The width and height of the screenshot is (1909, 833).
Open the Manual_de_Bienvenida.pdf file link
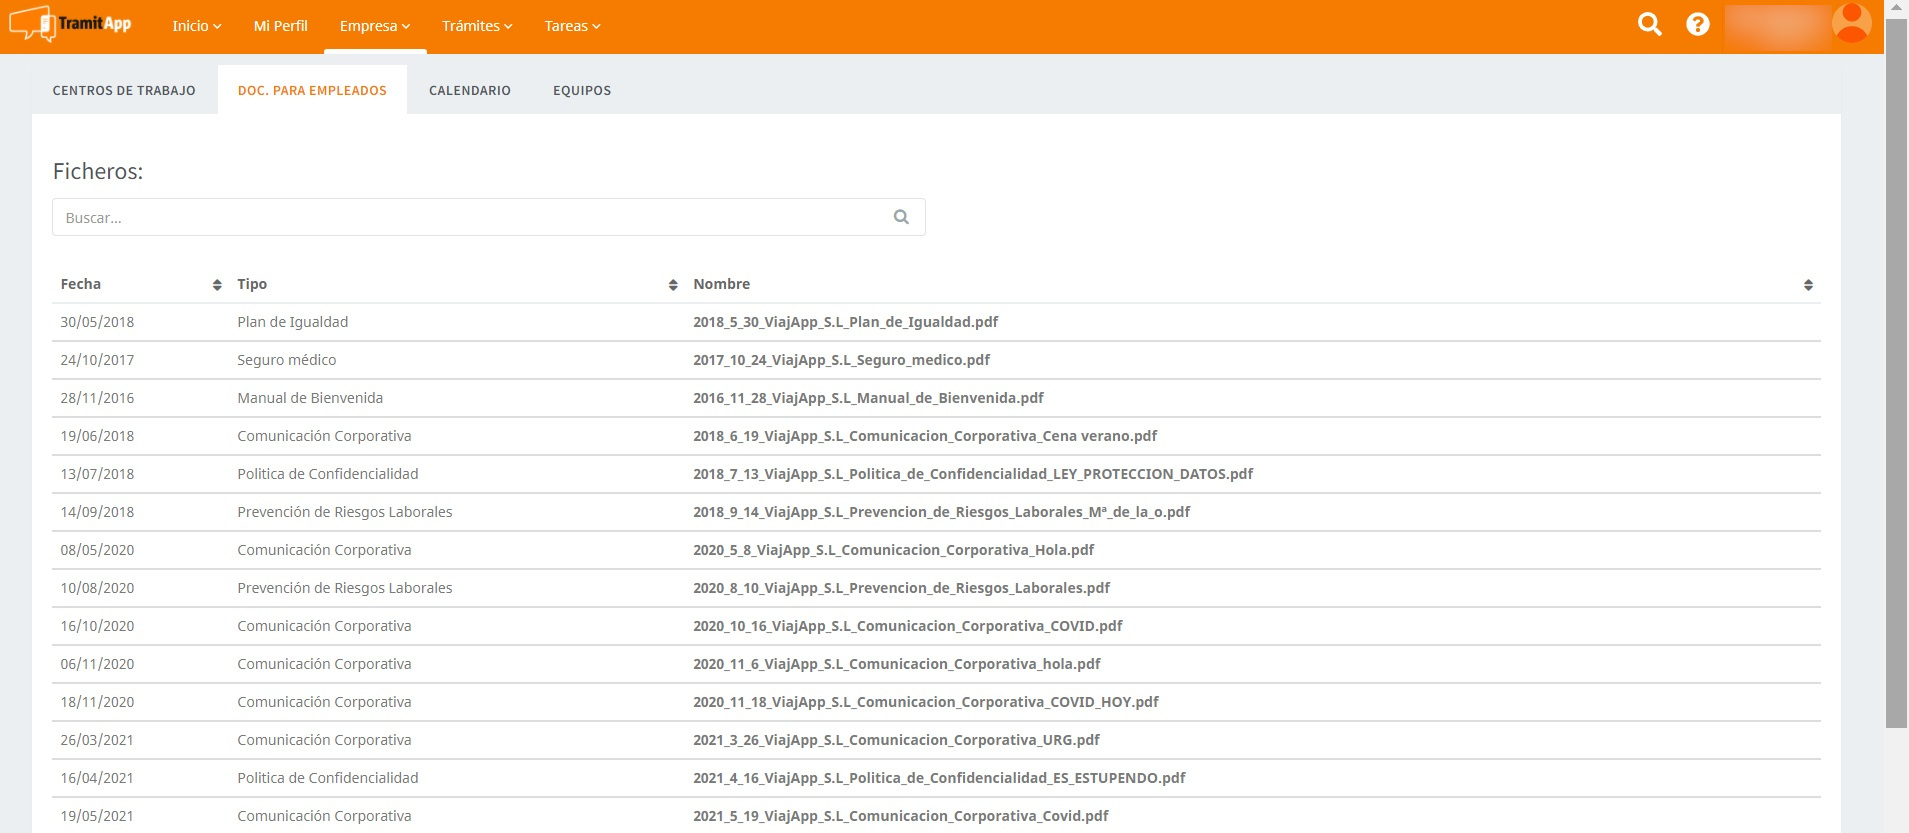(868, 398)
